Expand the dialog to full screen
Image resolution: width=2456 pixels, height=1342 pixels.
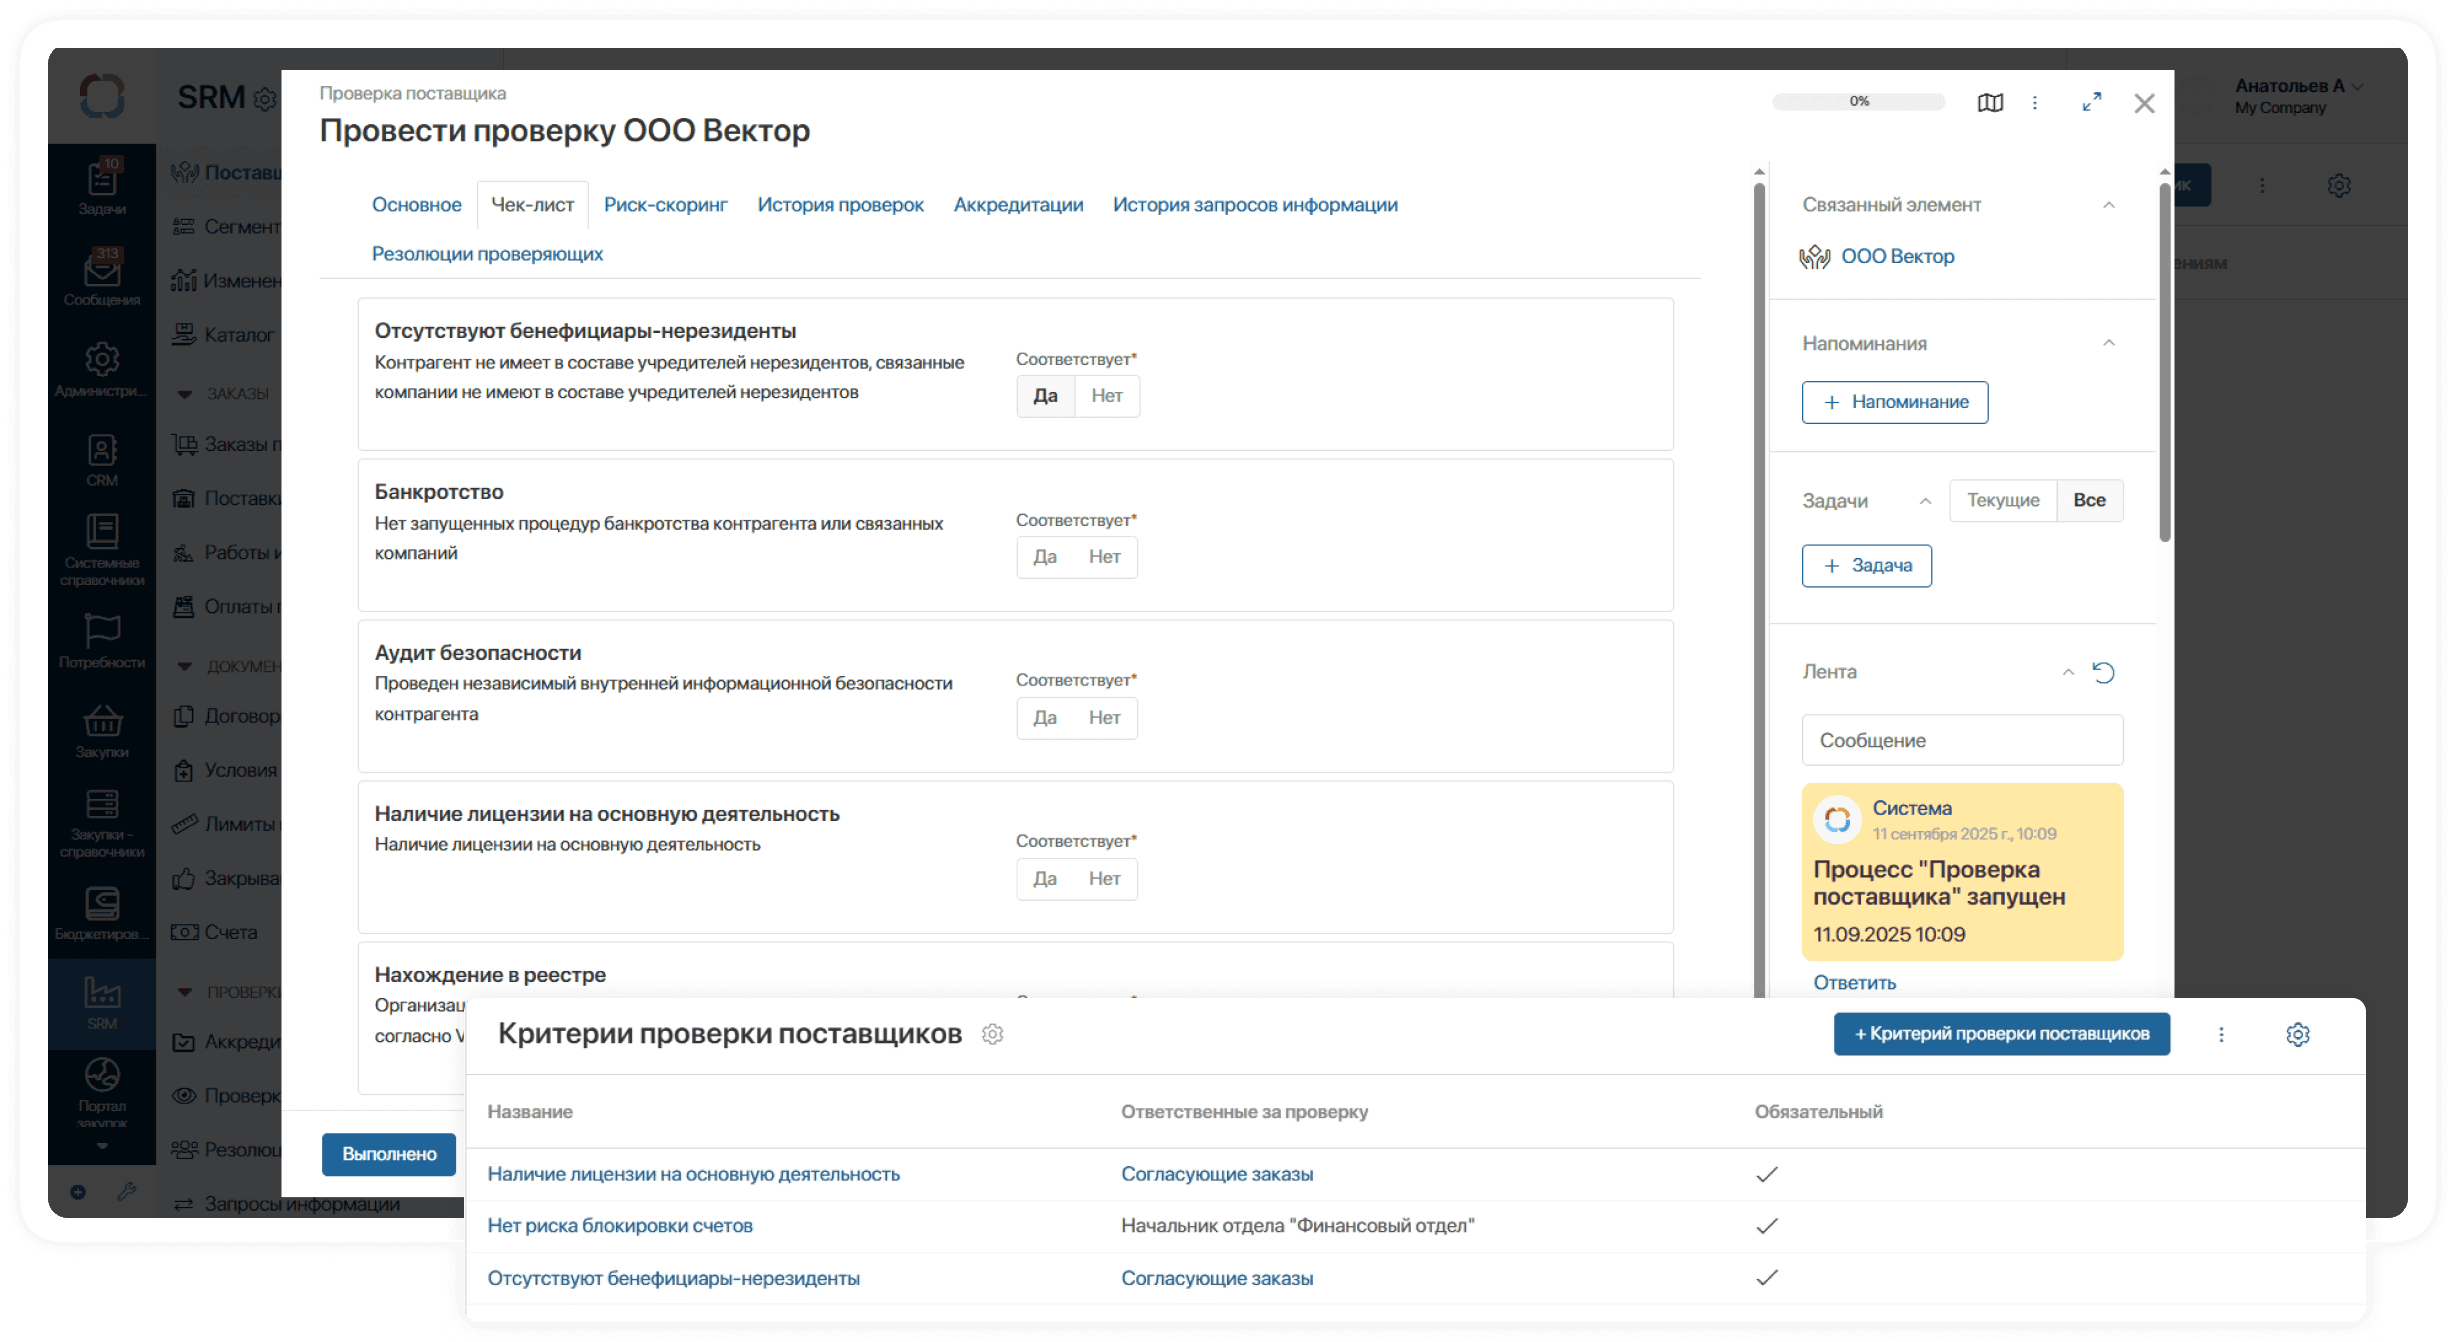(2091, 103)
